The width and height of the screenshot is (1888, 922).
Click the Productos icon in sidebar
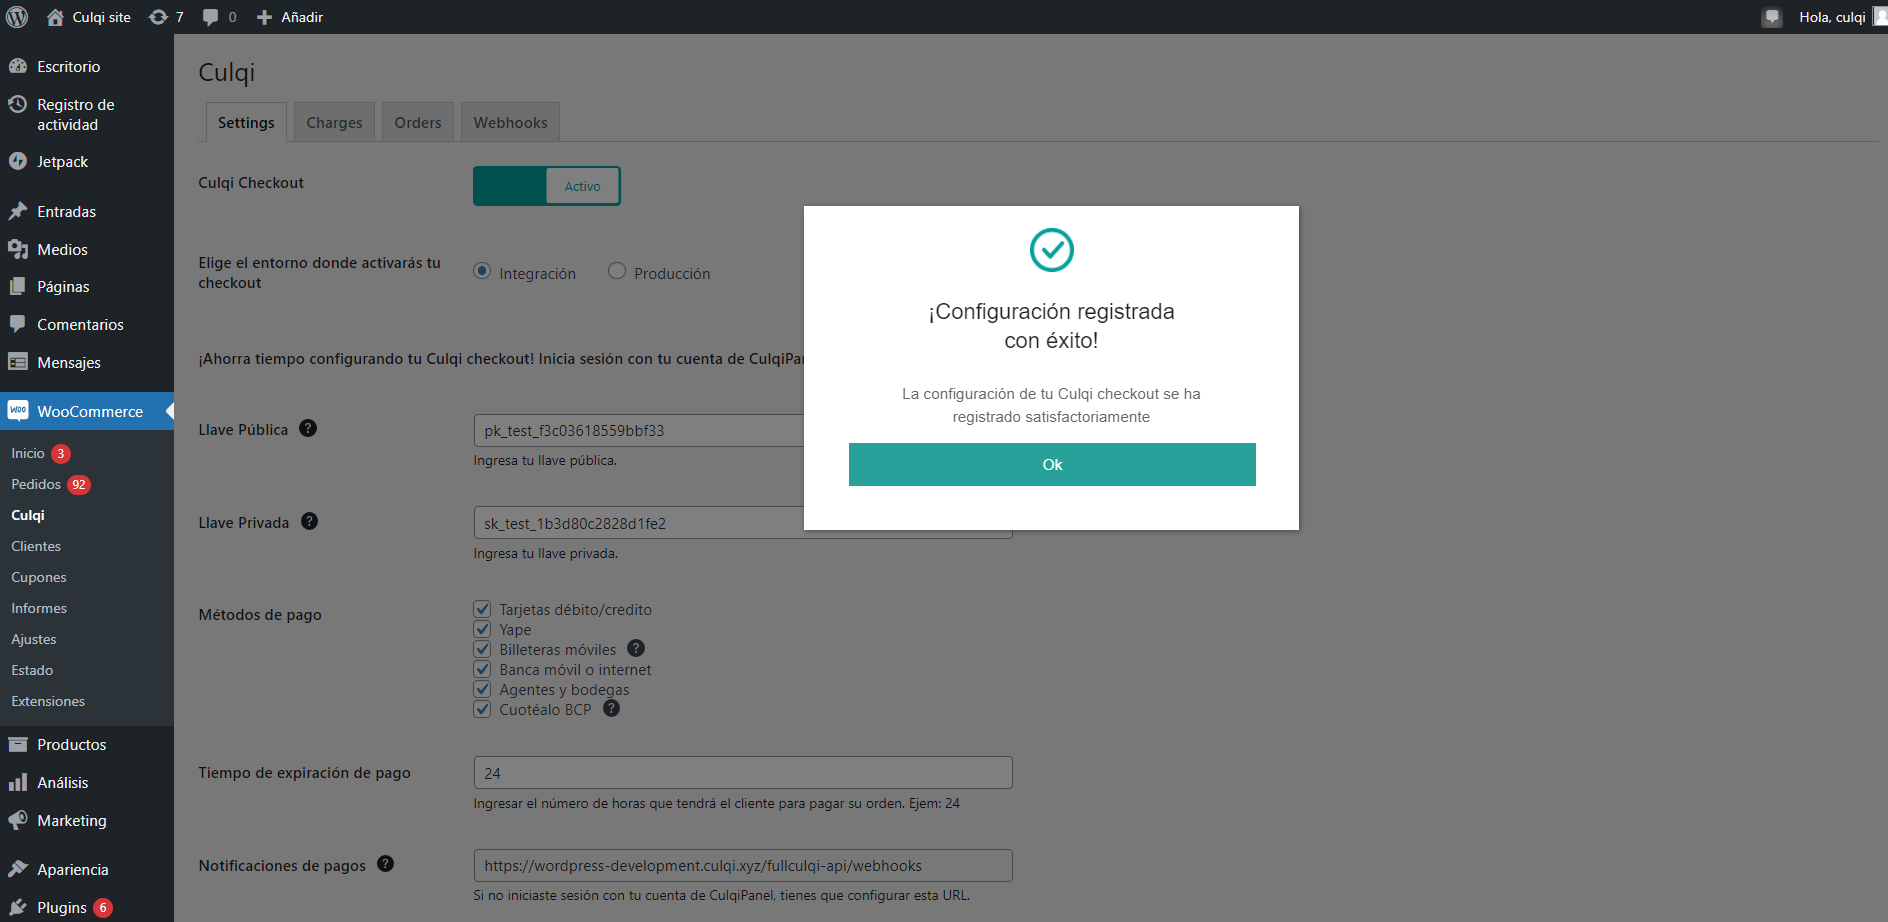click(17, 744)
